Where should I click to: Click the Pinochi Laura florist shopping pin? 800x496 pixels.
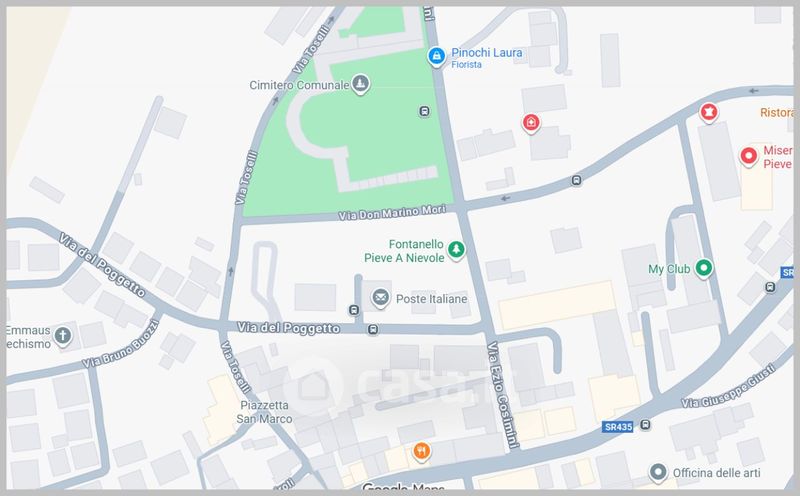click(x=436, y=56)
